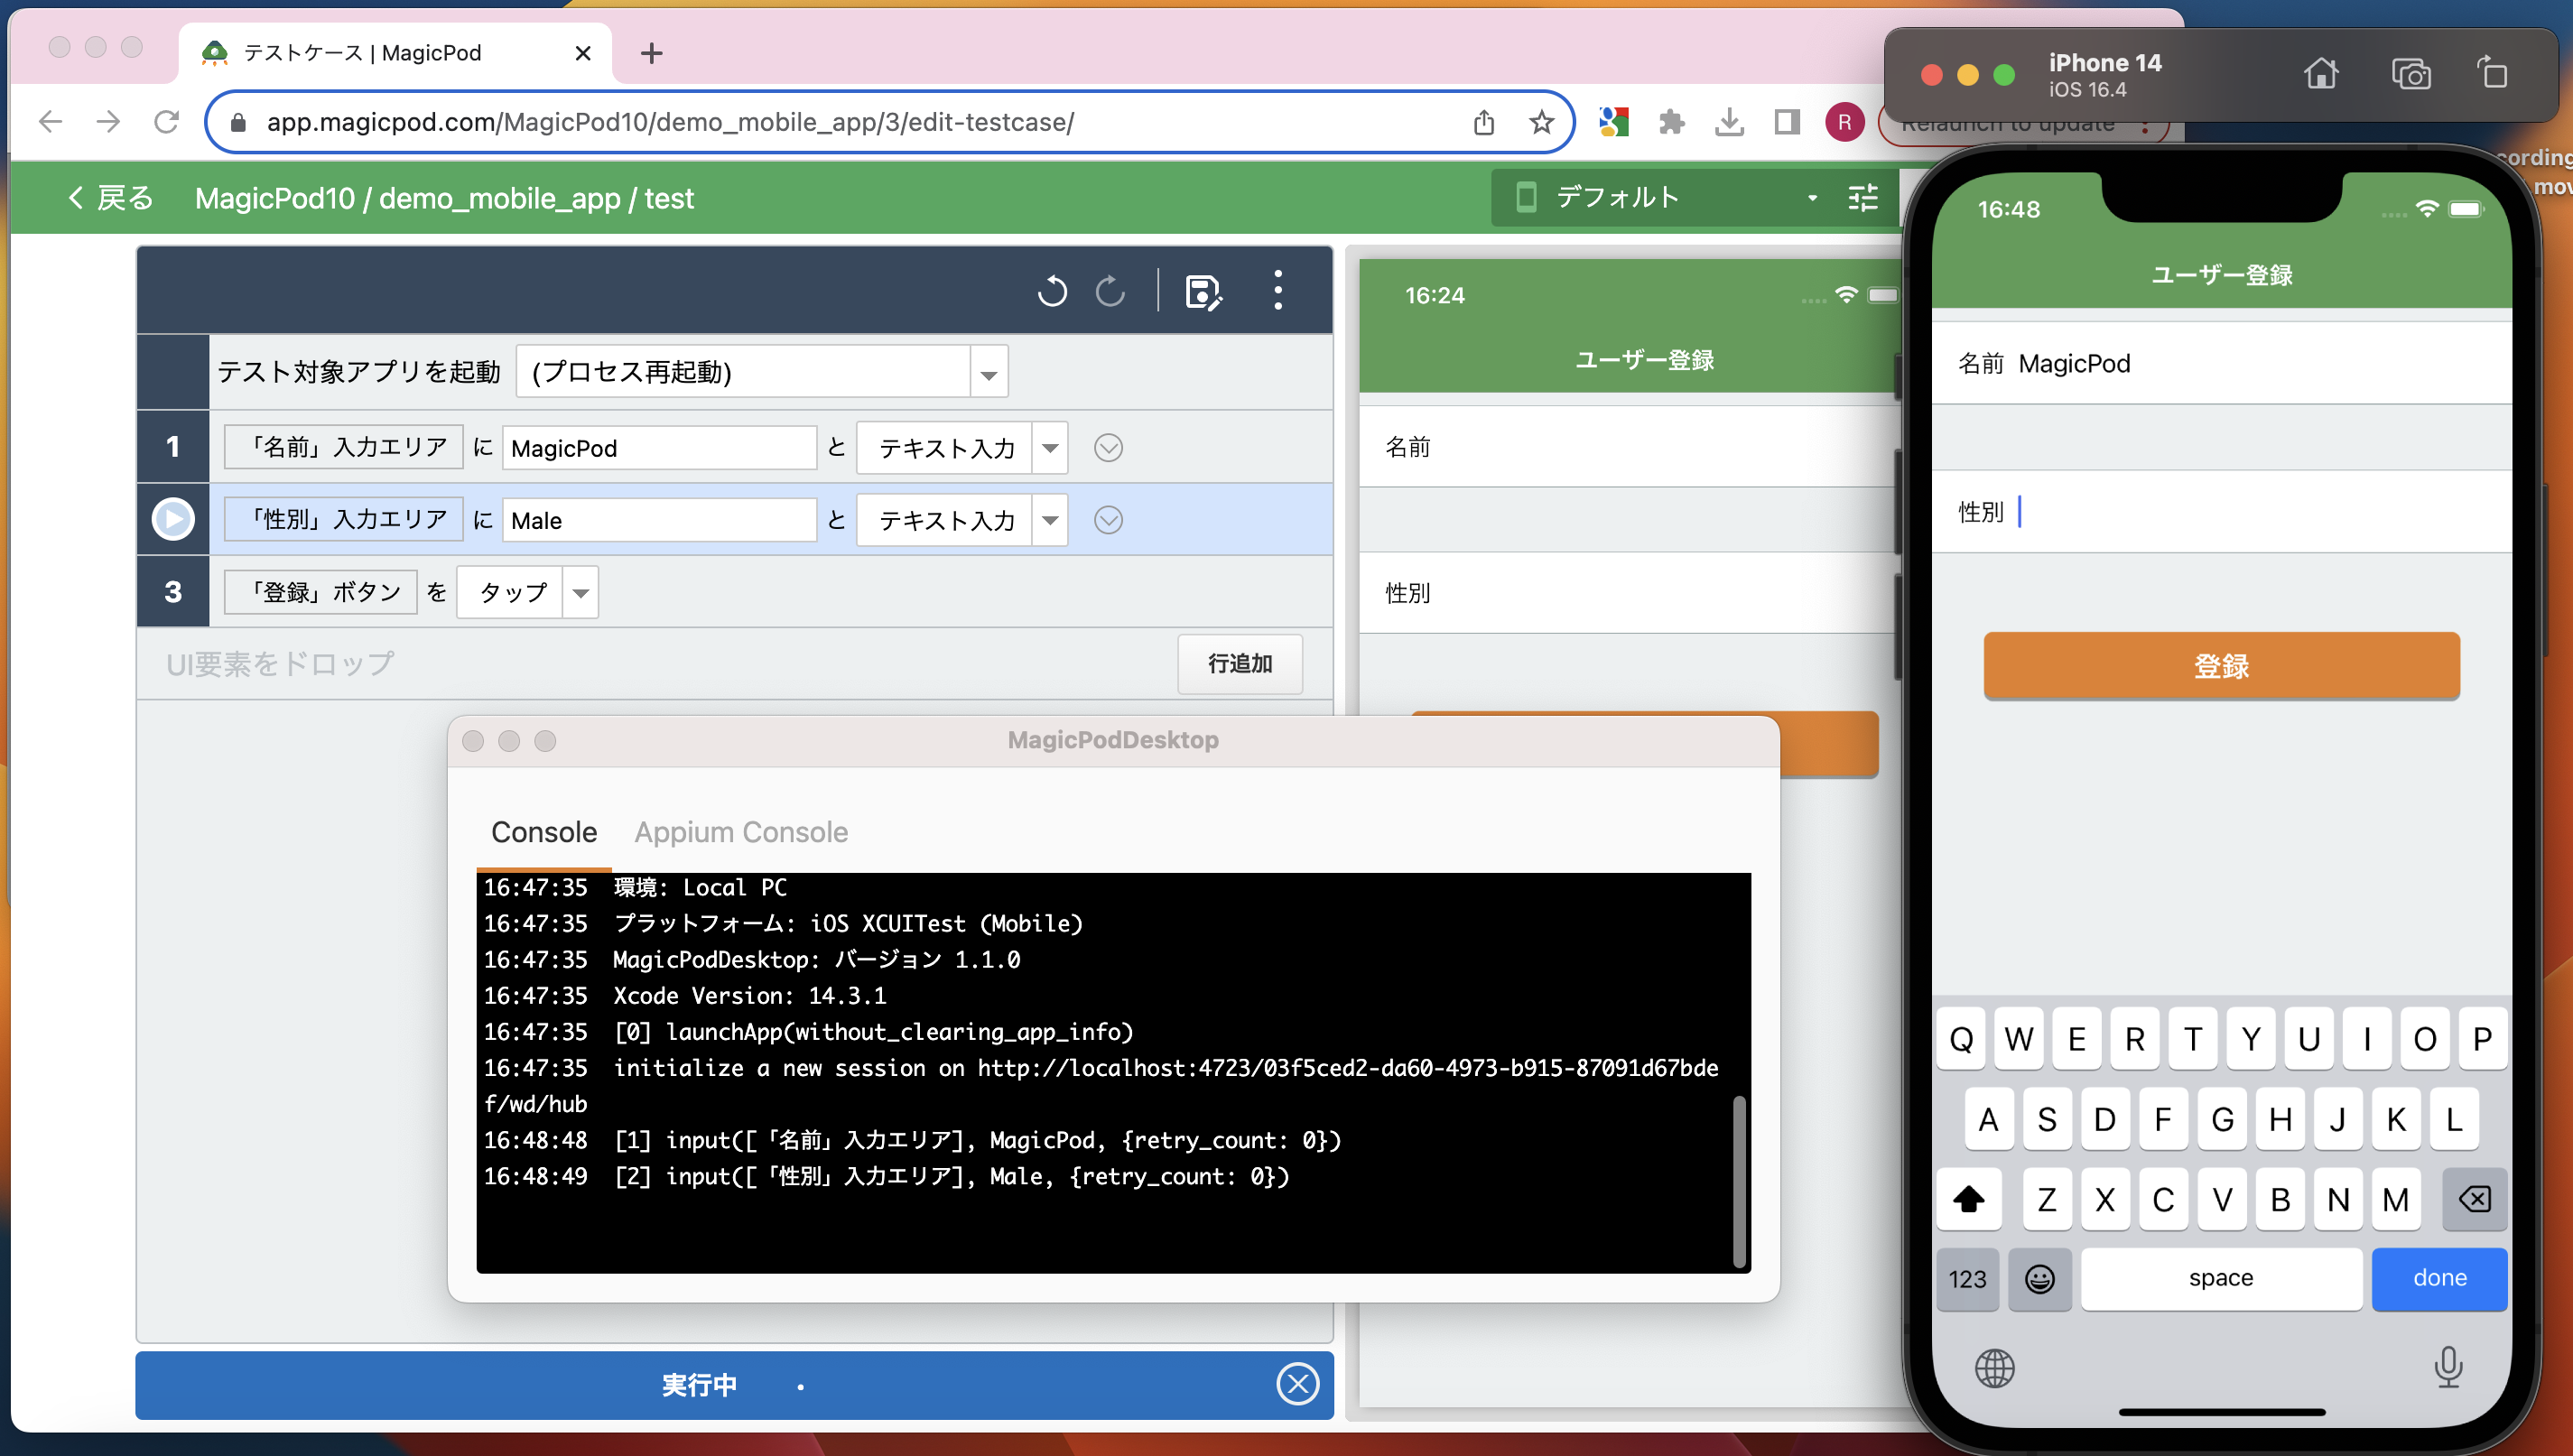Click the share icon in the address bar
Screen dimensions: 2573x1456
point(1484,122)
